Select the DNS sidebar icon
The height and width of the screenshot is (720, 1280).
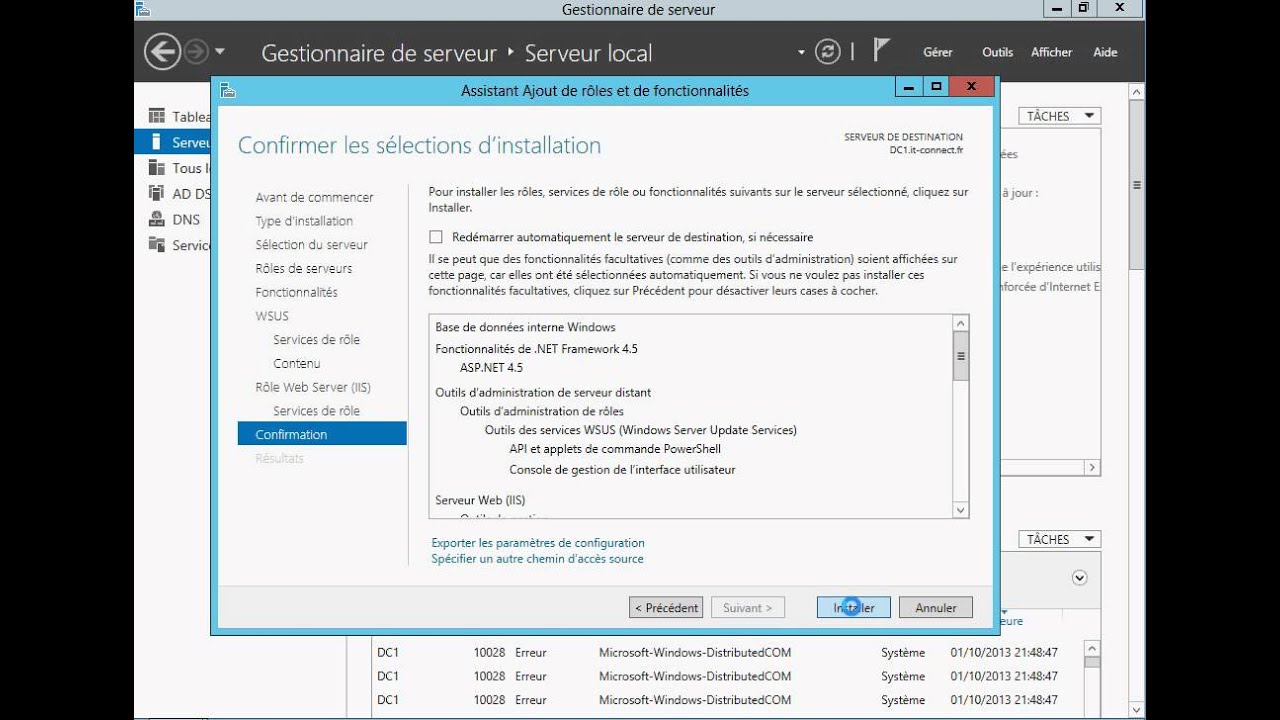[x=156, y=219]
